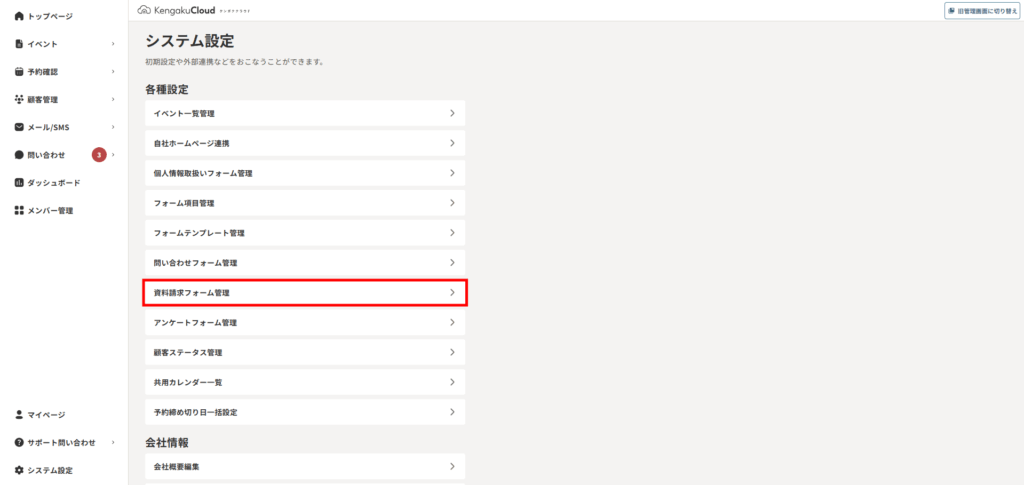Click the speech bubble icon beside 問い合わせ
Screen dimensions: 1024x485
[x=19, y=155]
